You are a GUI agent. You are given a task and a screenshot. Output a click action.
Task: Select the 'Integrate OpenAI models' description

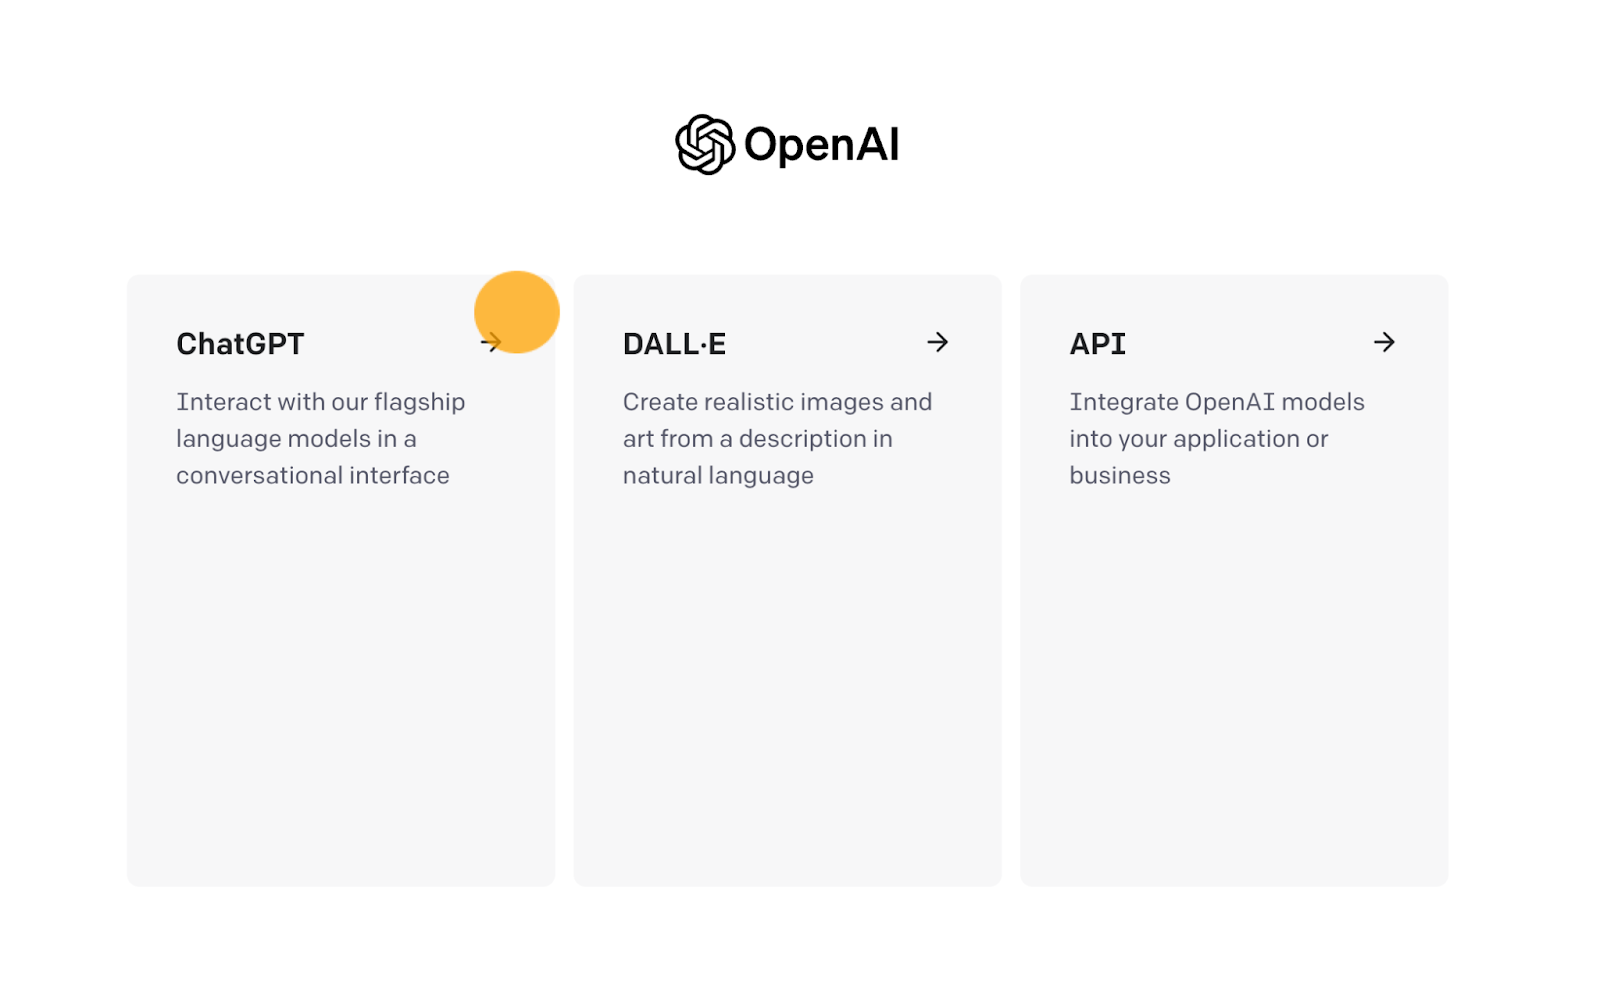pyautogui.click(x=1217, y=402)
